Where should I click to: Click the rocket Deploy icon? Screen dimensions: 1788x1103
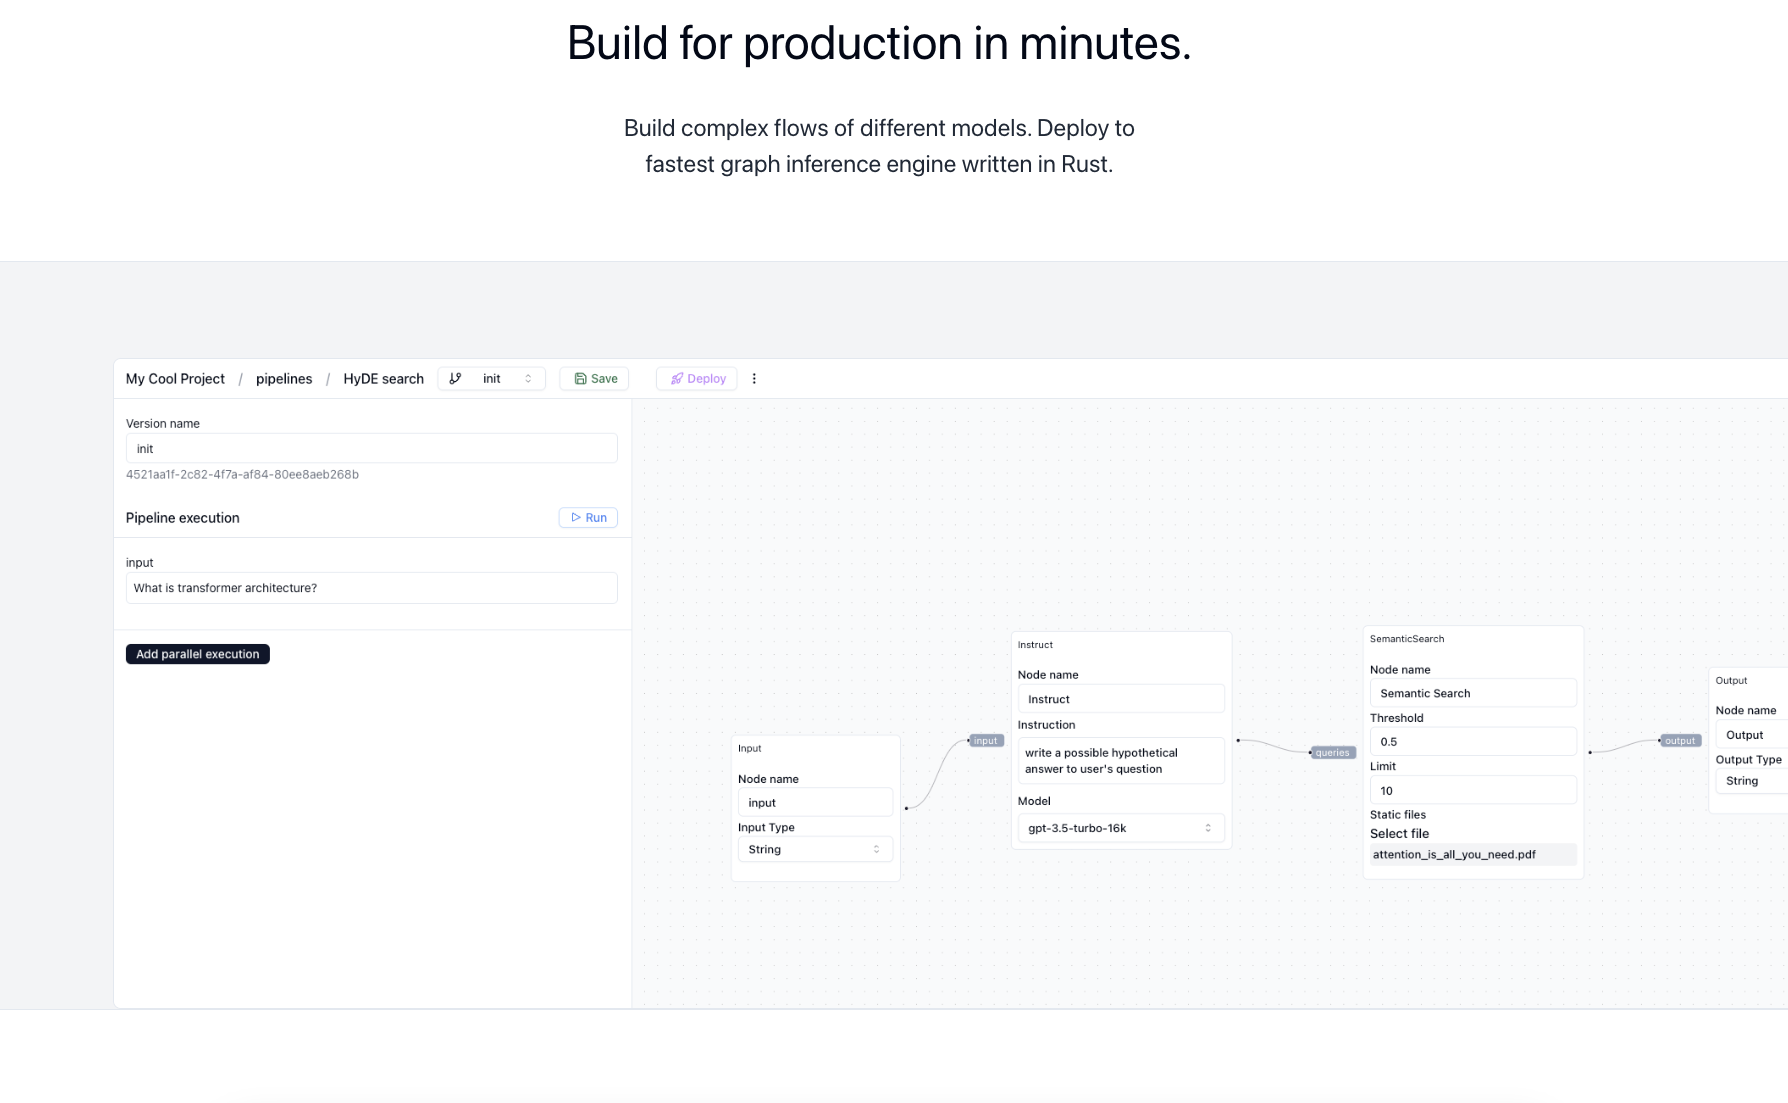[x=677, y=379]
